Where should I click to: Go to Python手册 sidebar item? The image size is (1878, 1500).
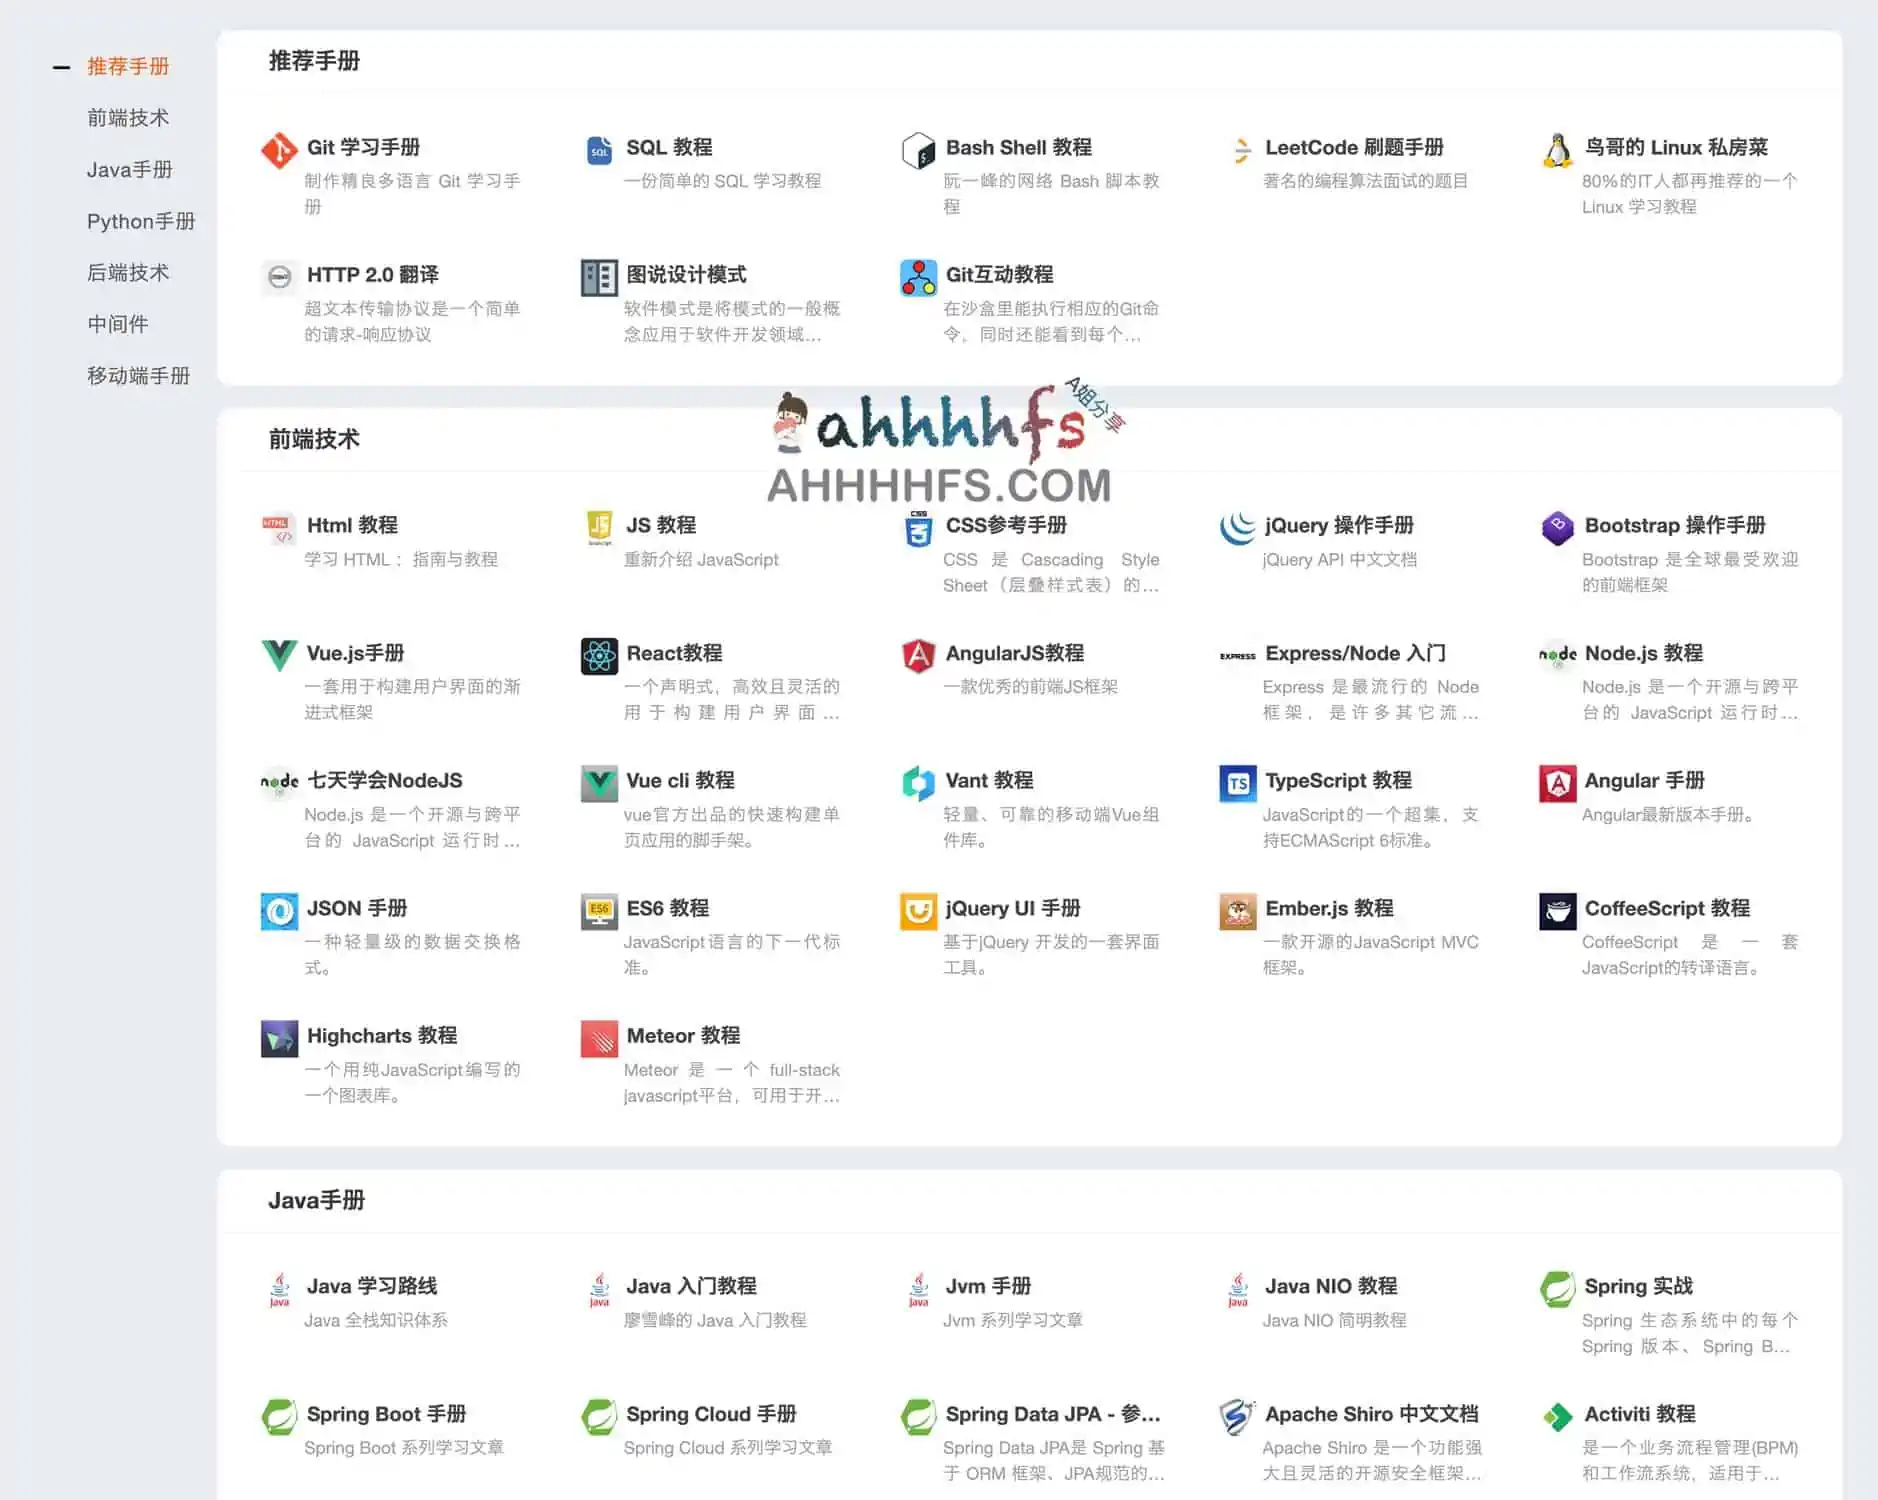click(x=140, y=221)
